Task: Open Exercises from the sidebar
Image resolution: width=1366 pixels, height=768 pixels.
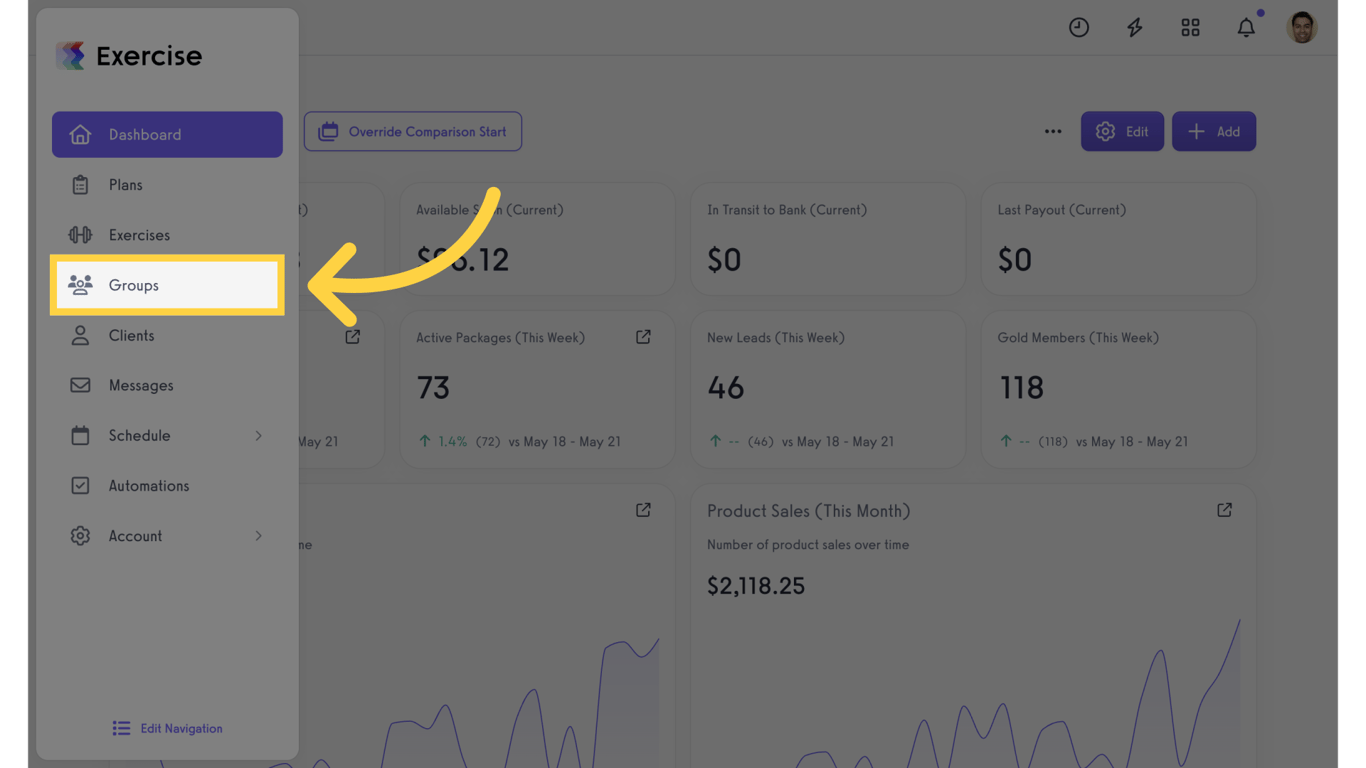Action: pos(167,235)
